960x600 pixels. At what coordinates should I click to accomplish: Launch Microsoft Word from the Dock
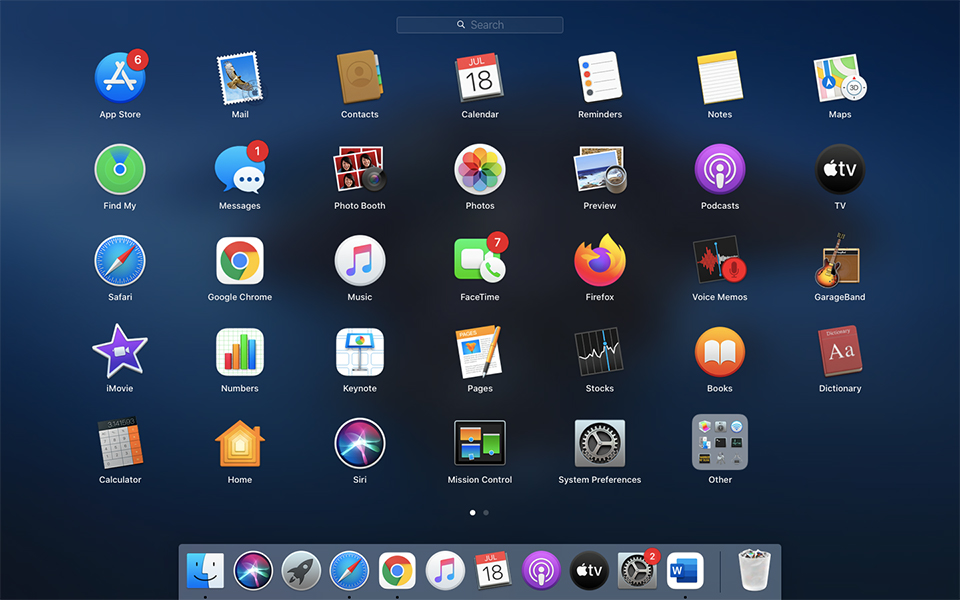click(x=685, y=571)
